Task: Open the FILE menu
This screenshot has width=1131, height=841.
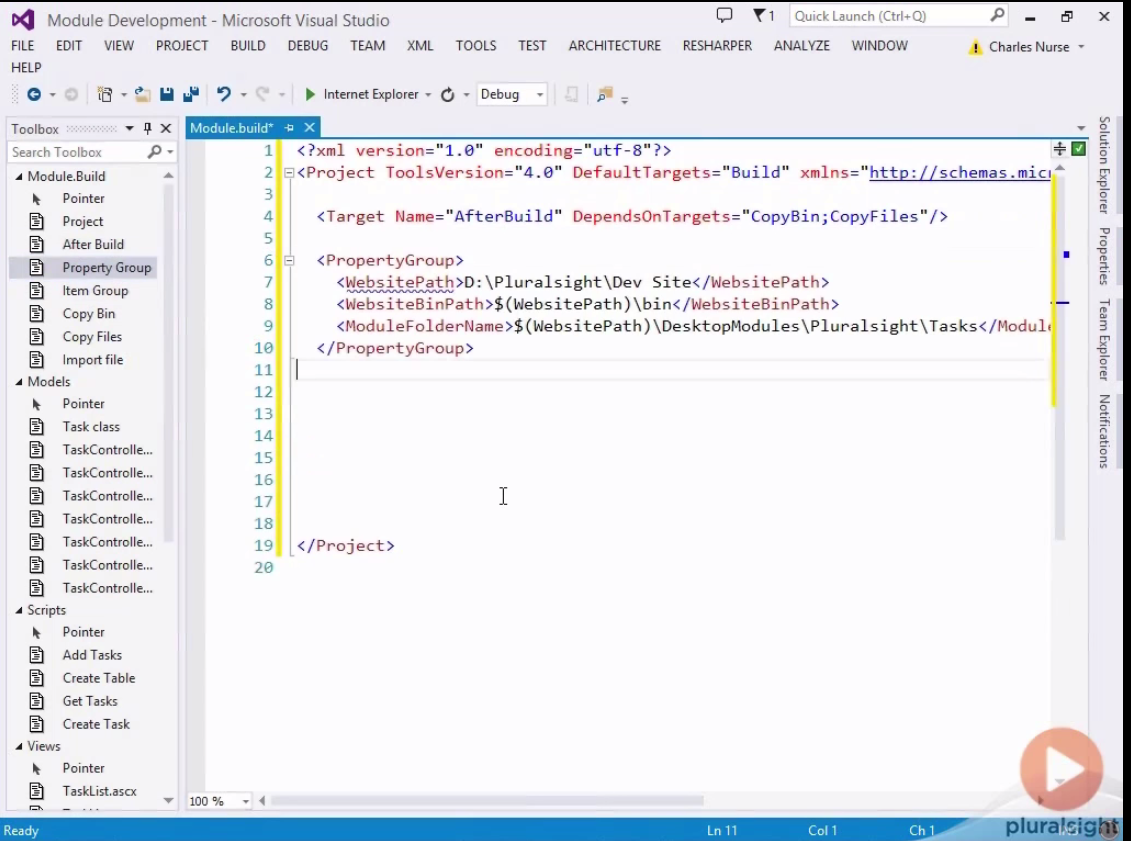Action: pos(22,45)
